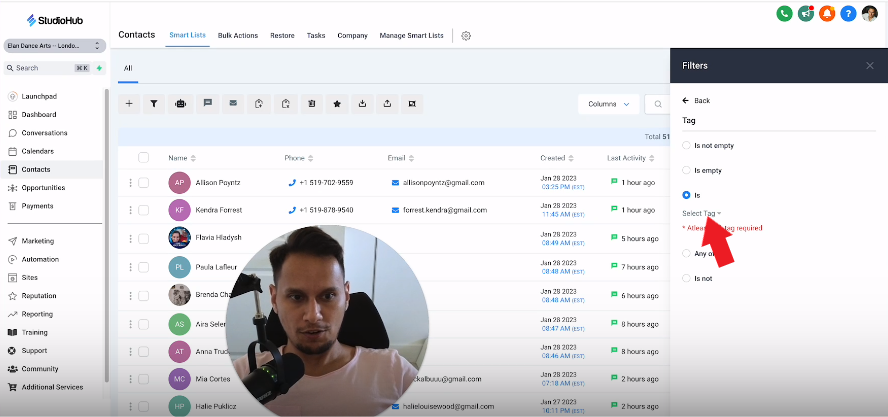Click the email icon for Kendra Forrest

point(395,210)
